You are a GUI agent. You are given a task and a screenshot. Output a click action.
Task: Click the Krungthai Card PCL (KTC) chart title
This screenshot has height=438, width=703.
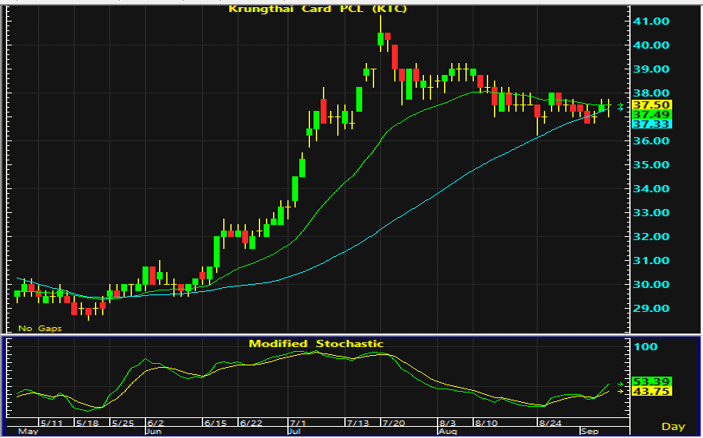[317, 9]
